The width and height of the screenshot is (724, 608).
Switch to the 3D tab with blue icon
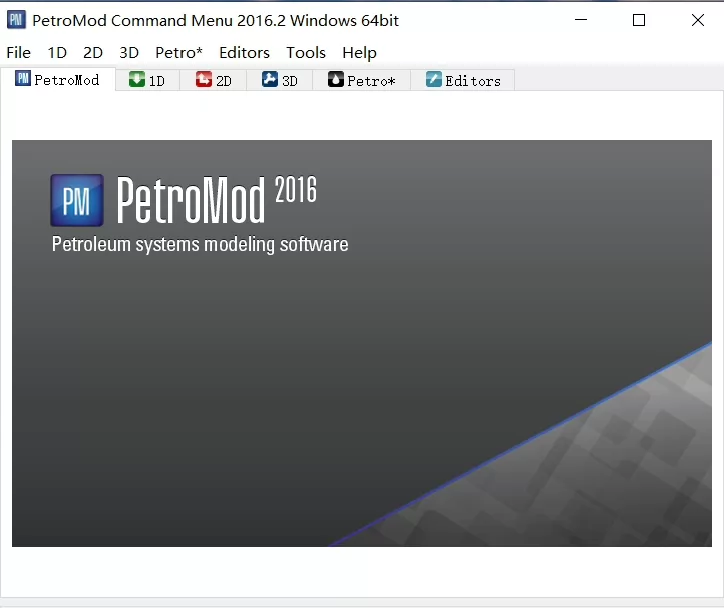[x=280, y=80]
